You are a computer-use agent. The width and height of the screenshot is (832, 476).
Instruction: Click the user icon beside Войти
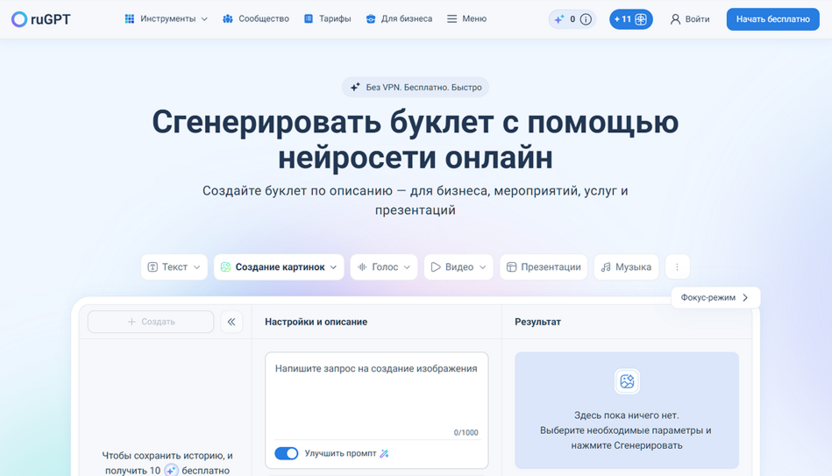coord(675,19)
